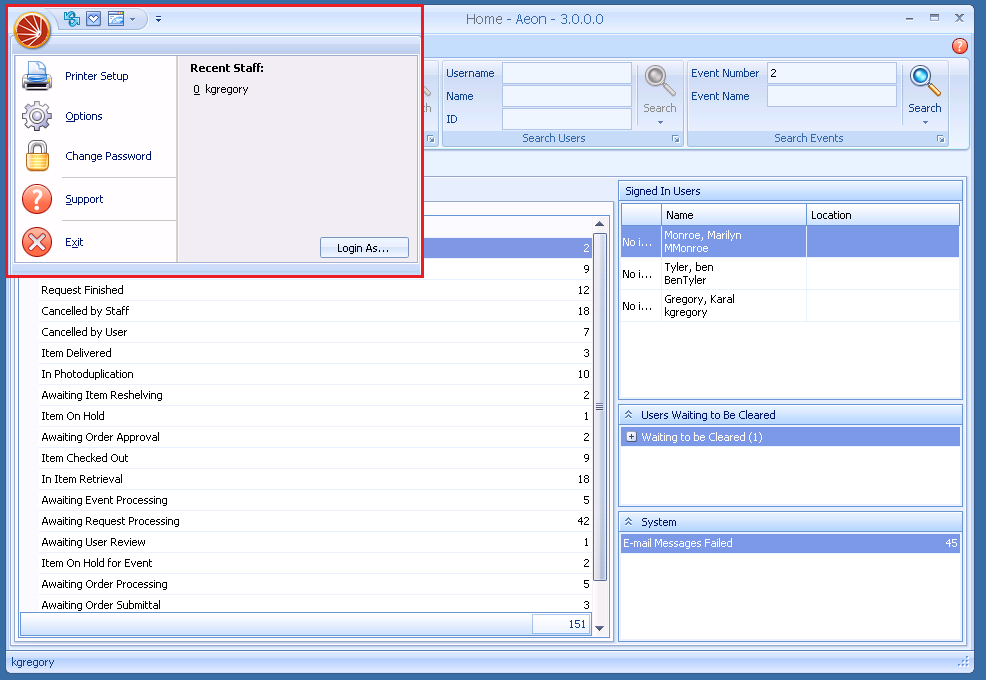Click the request list scrollbar up arrow
The width and height of the screenshot is (986, 680).
(599, 224)
